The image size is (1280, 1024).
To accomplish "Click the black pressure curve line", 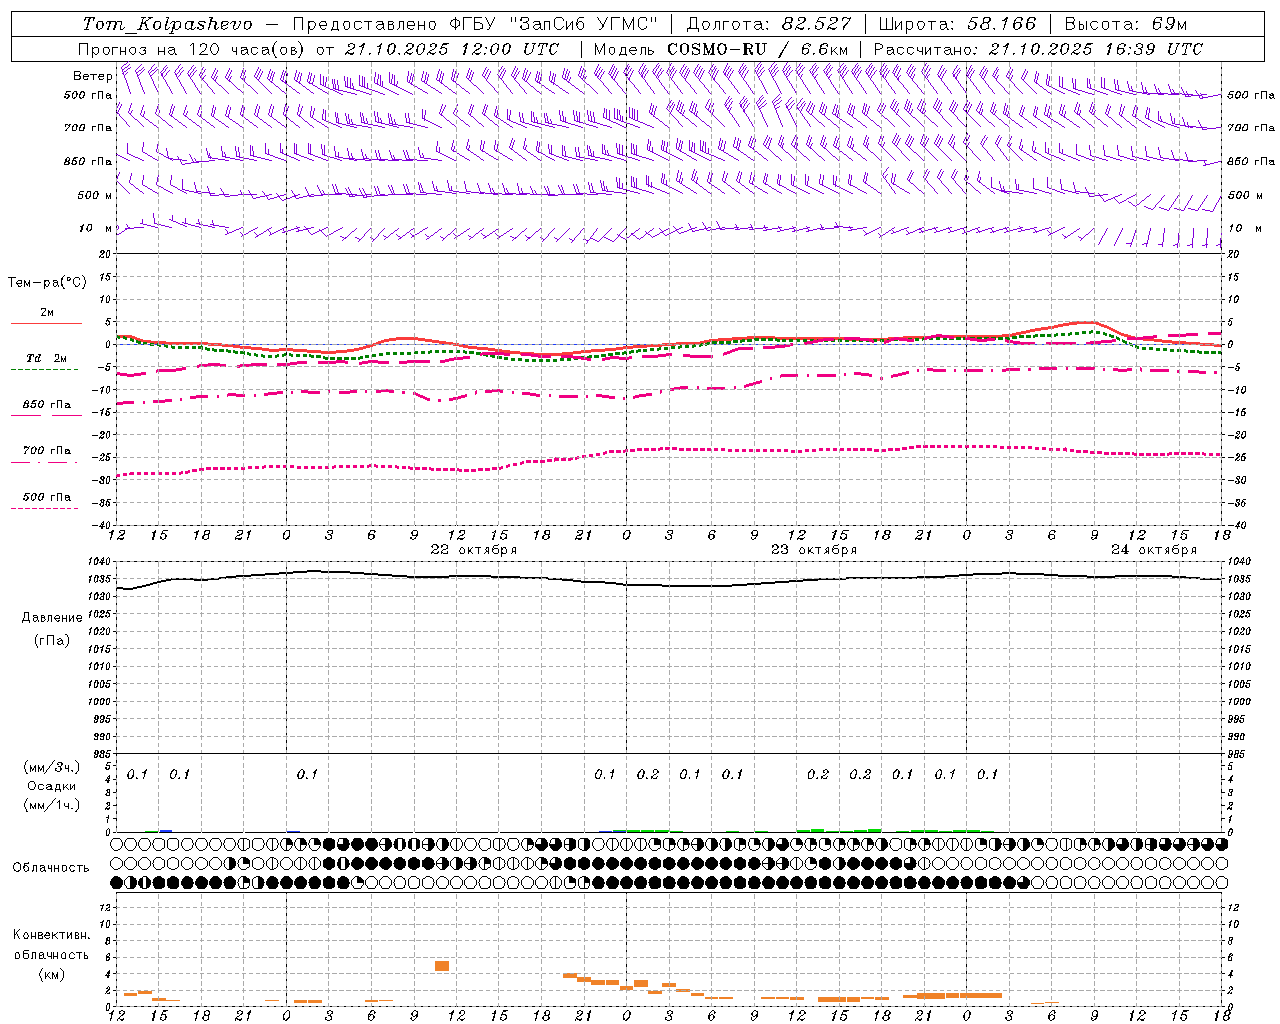I will [669, 585].
